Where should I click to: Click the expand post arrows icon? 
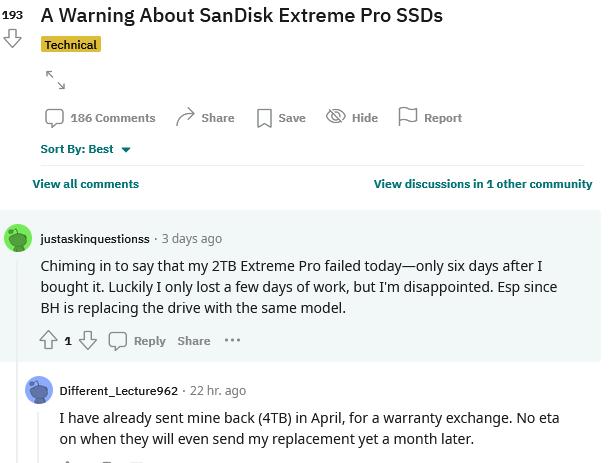[55, 80]
